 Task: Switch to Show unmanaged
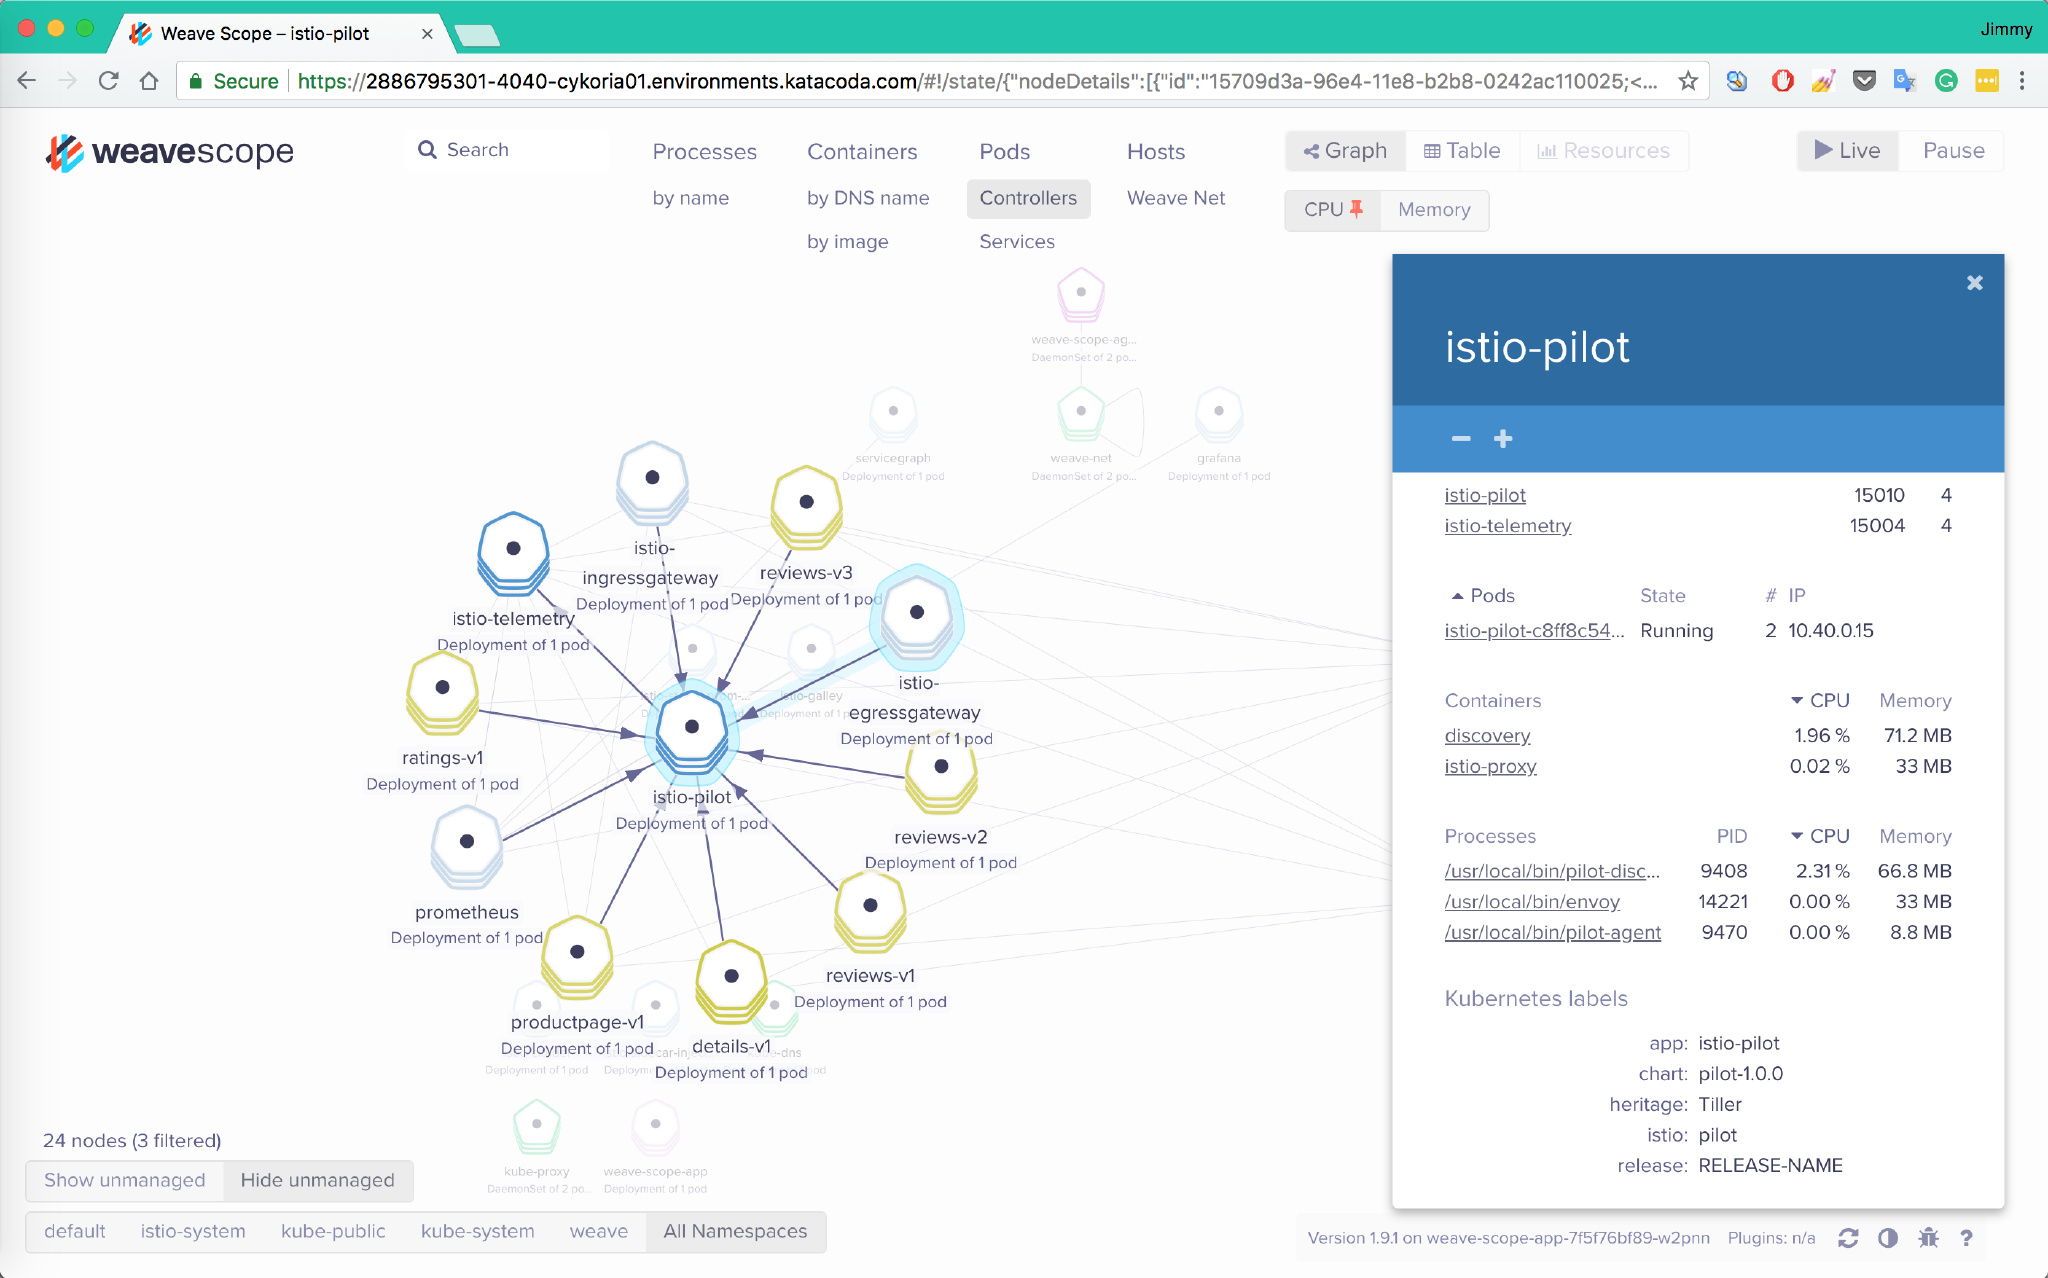point(125,1180)
